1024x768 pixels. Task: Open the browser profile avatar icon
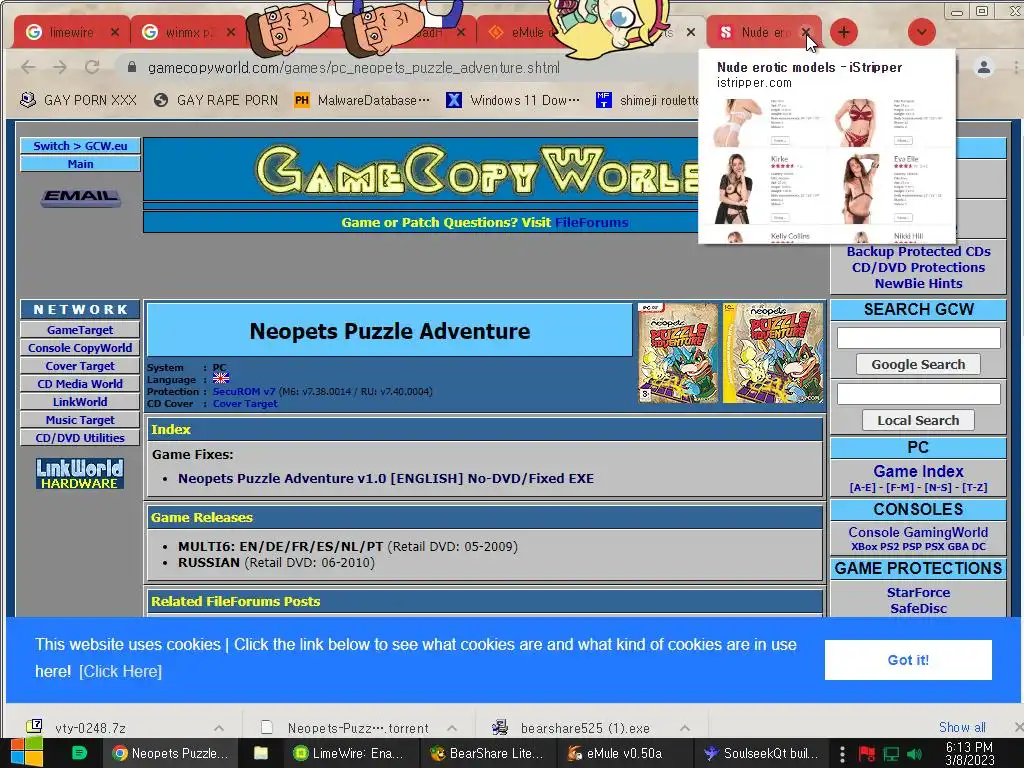pos(984,67)
